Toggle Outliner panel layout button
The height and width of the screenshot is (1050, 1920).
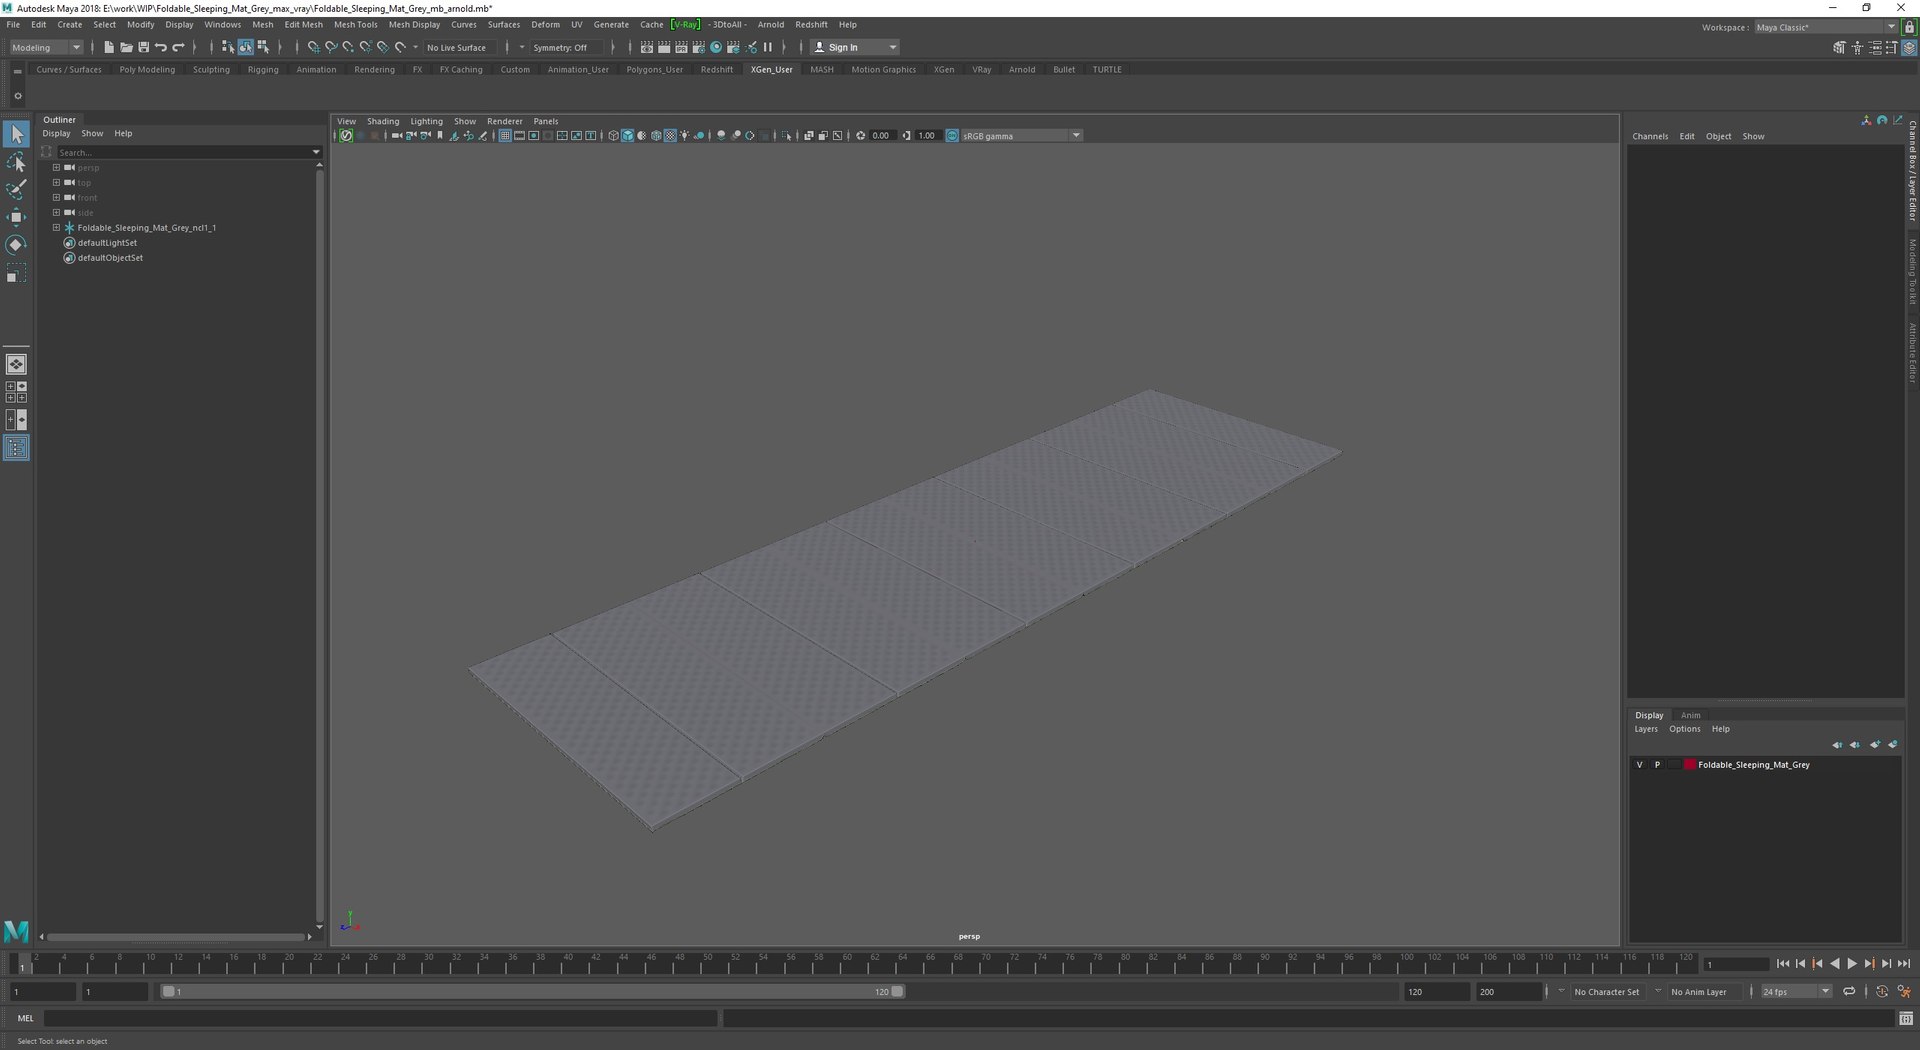(16, 448)
